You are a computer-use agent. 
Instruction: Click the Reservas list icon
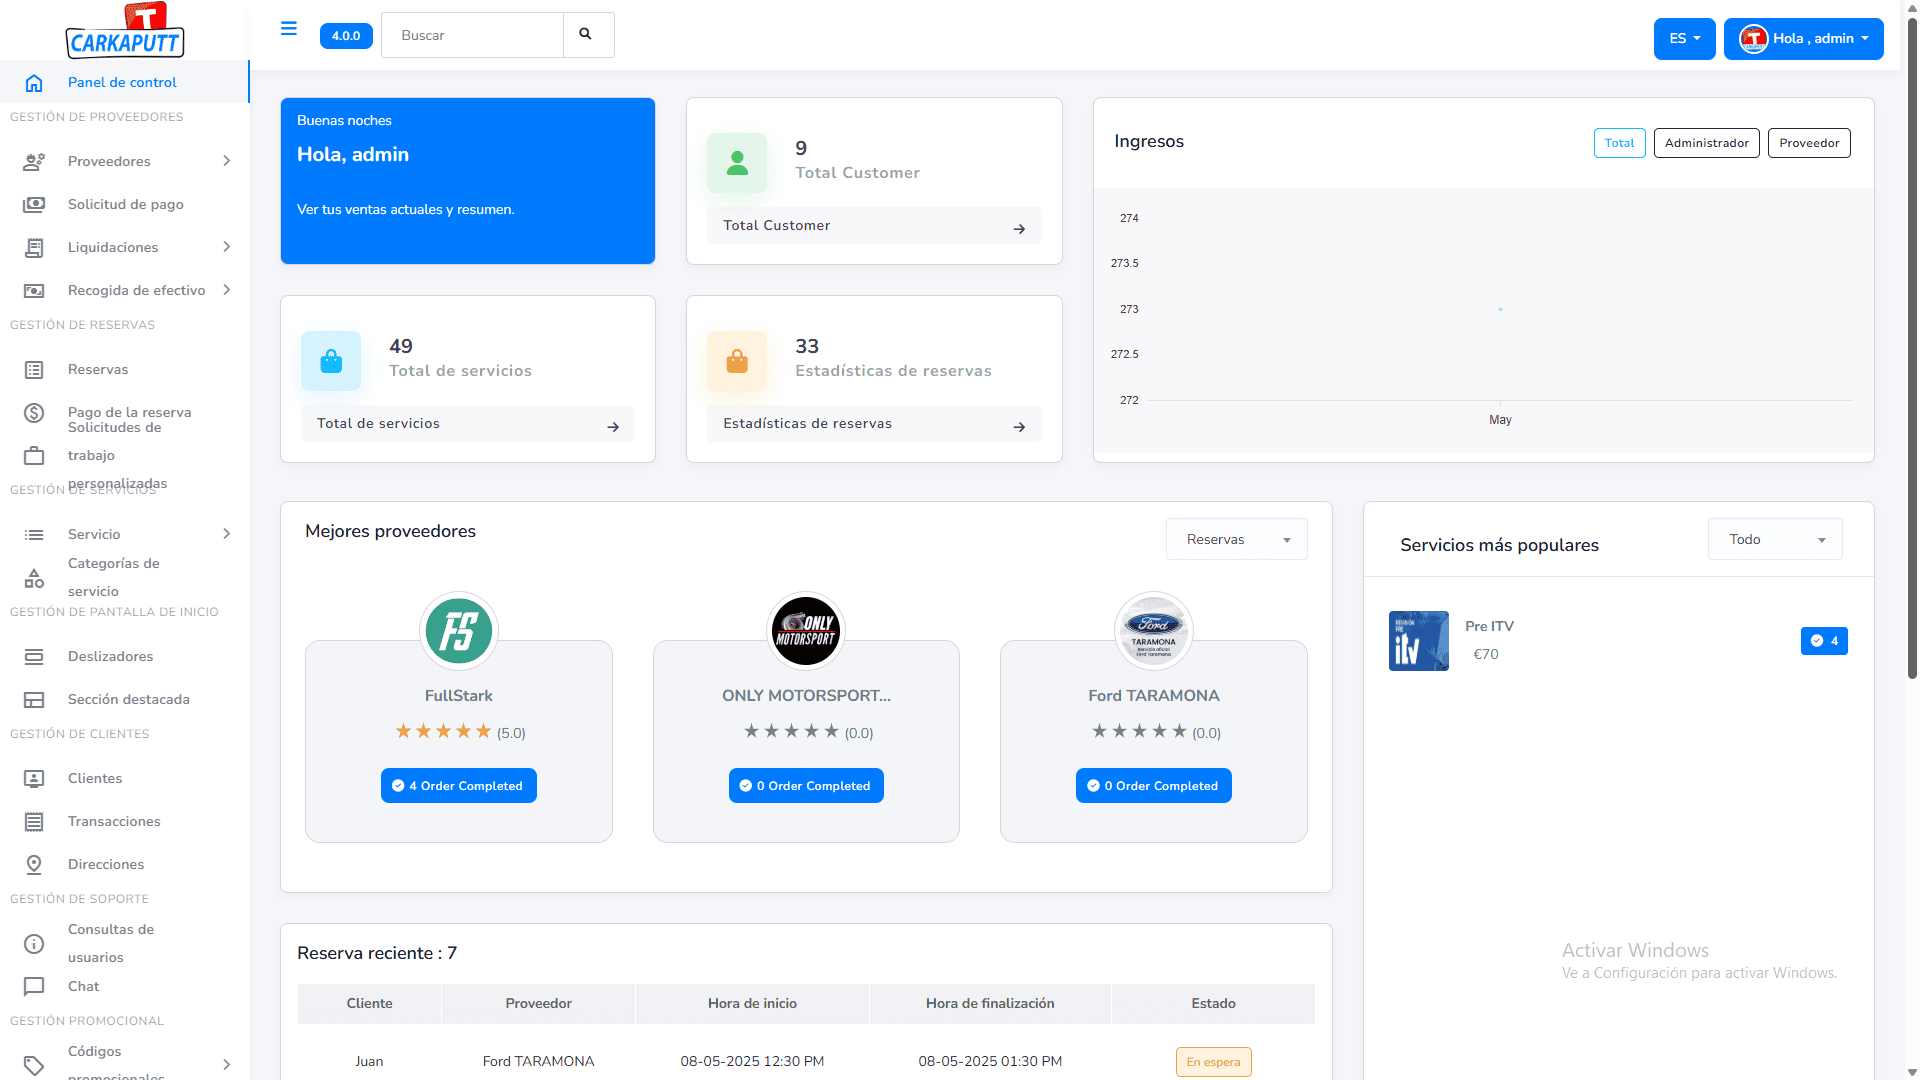point(34,370)
